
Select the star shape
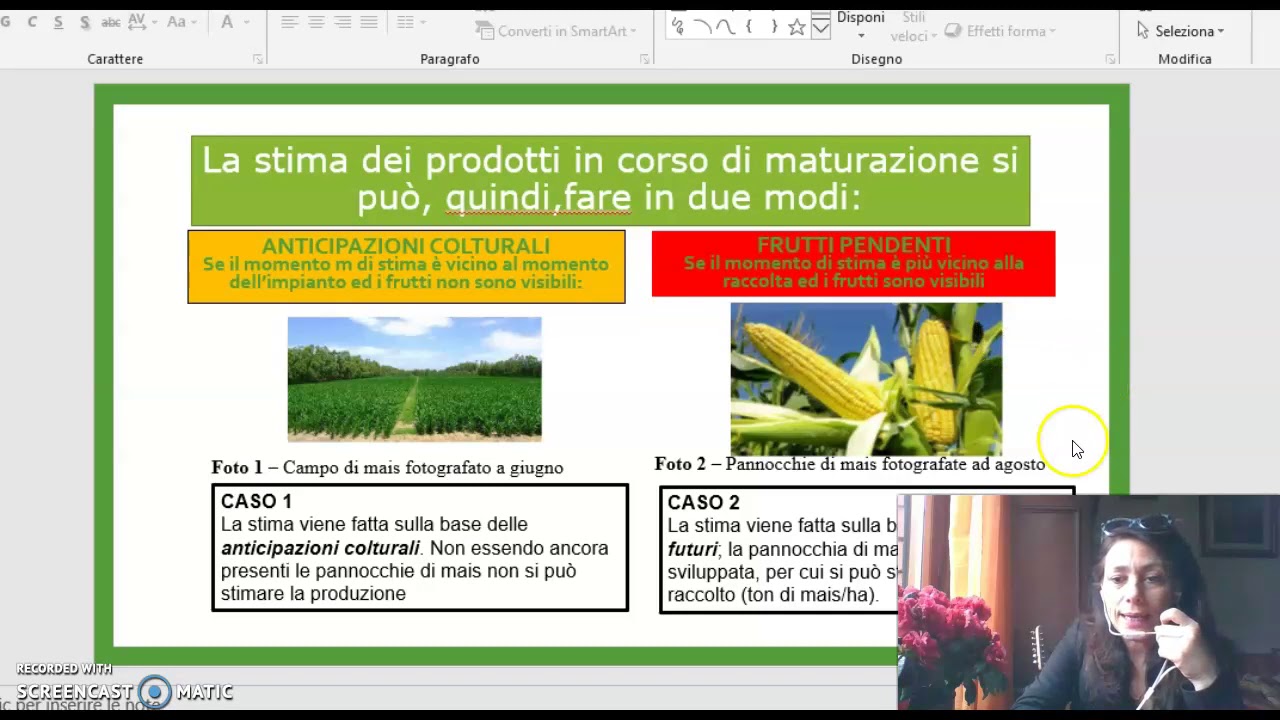pyautogui.click(x=796, y=27)
